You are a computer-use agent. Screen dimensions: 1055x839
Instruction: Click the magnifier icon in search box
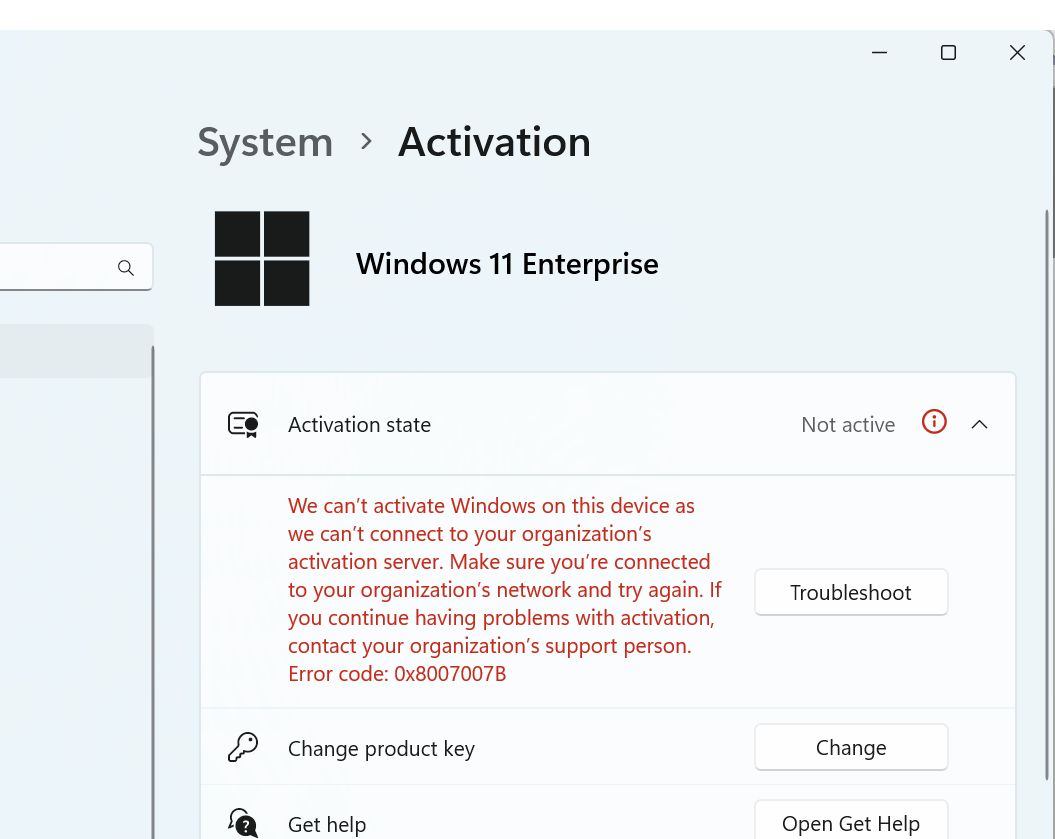[126, 268]
